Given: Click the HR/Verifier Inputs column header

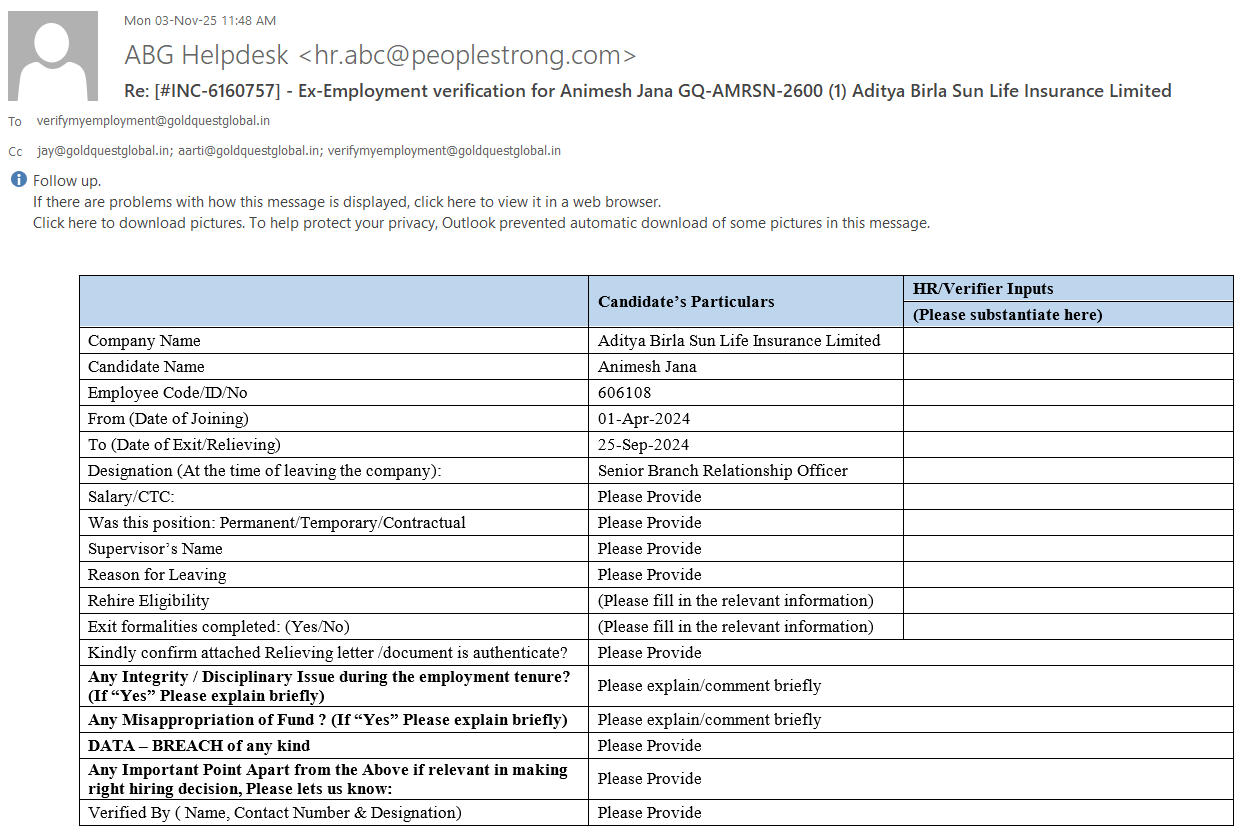Looking at the screenshot, I should [x=982, y=289].
